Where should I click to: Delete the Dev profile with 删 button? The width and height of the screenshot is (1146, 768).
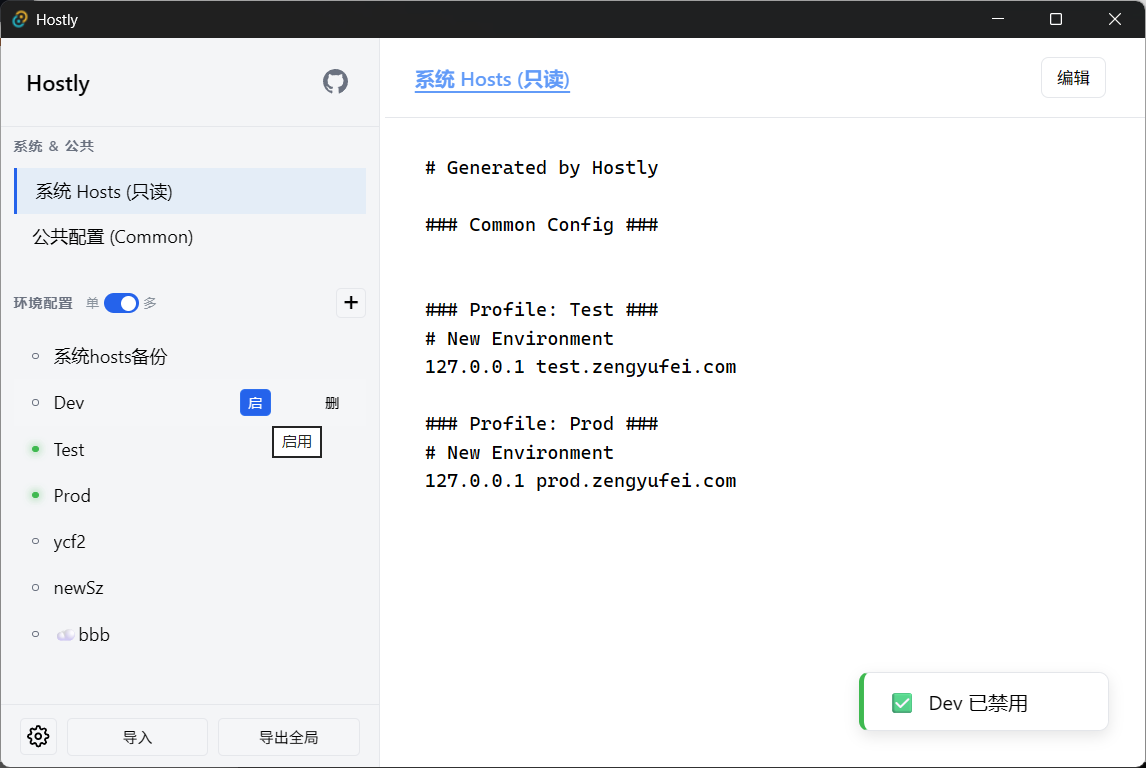click(x=332, y=403)
